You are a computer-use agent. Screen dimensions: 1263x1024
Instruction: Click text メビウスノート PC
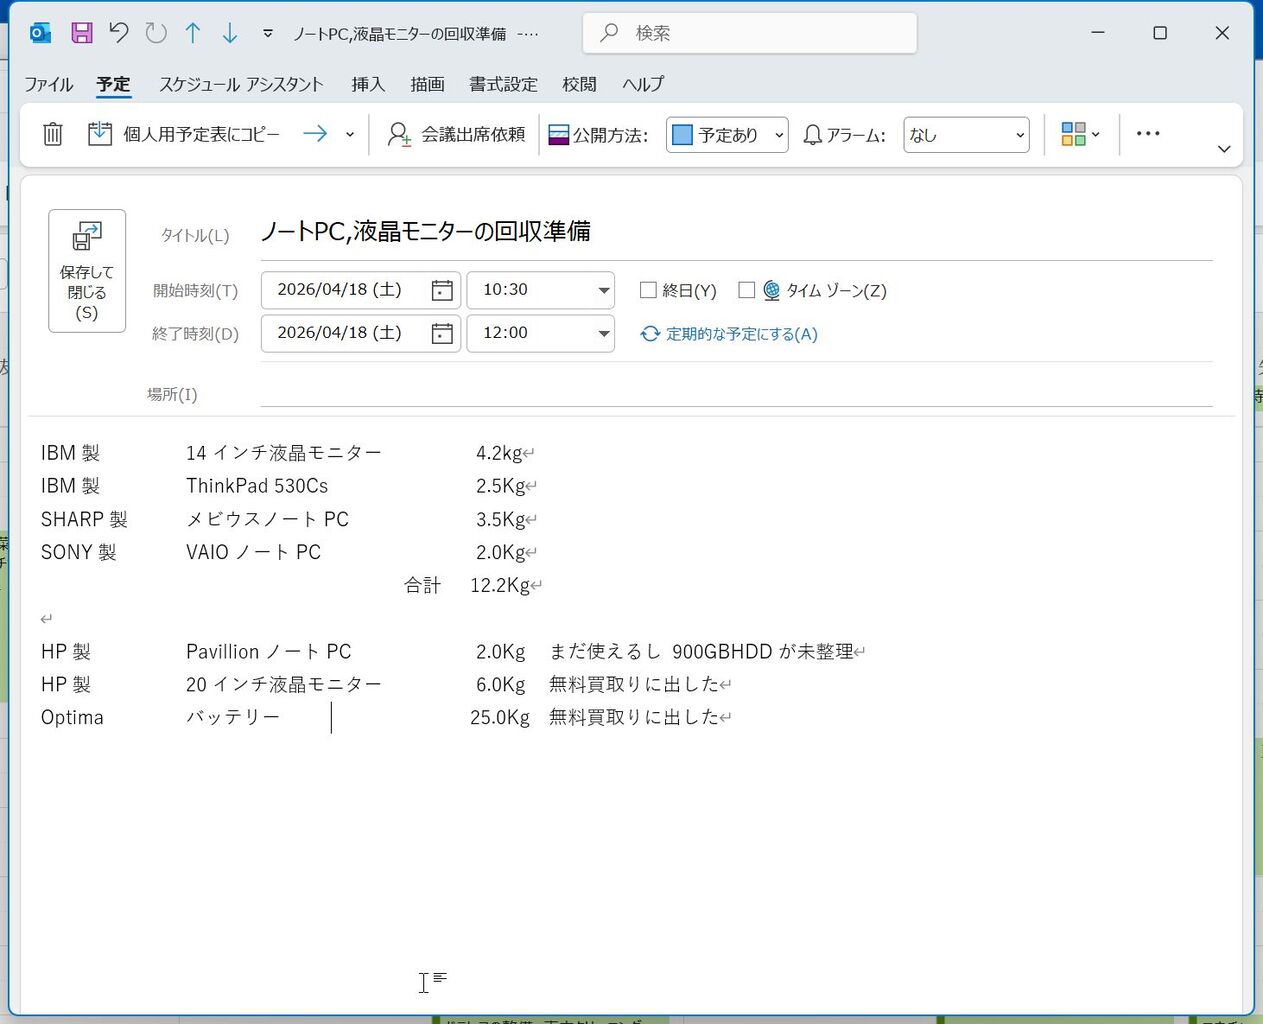tap(267, 519)
